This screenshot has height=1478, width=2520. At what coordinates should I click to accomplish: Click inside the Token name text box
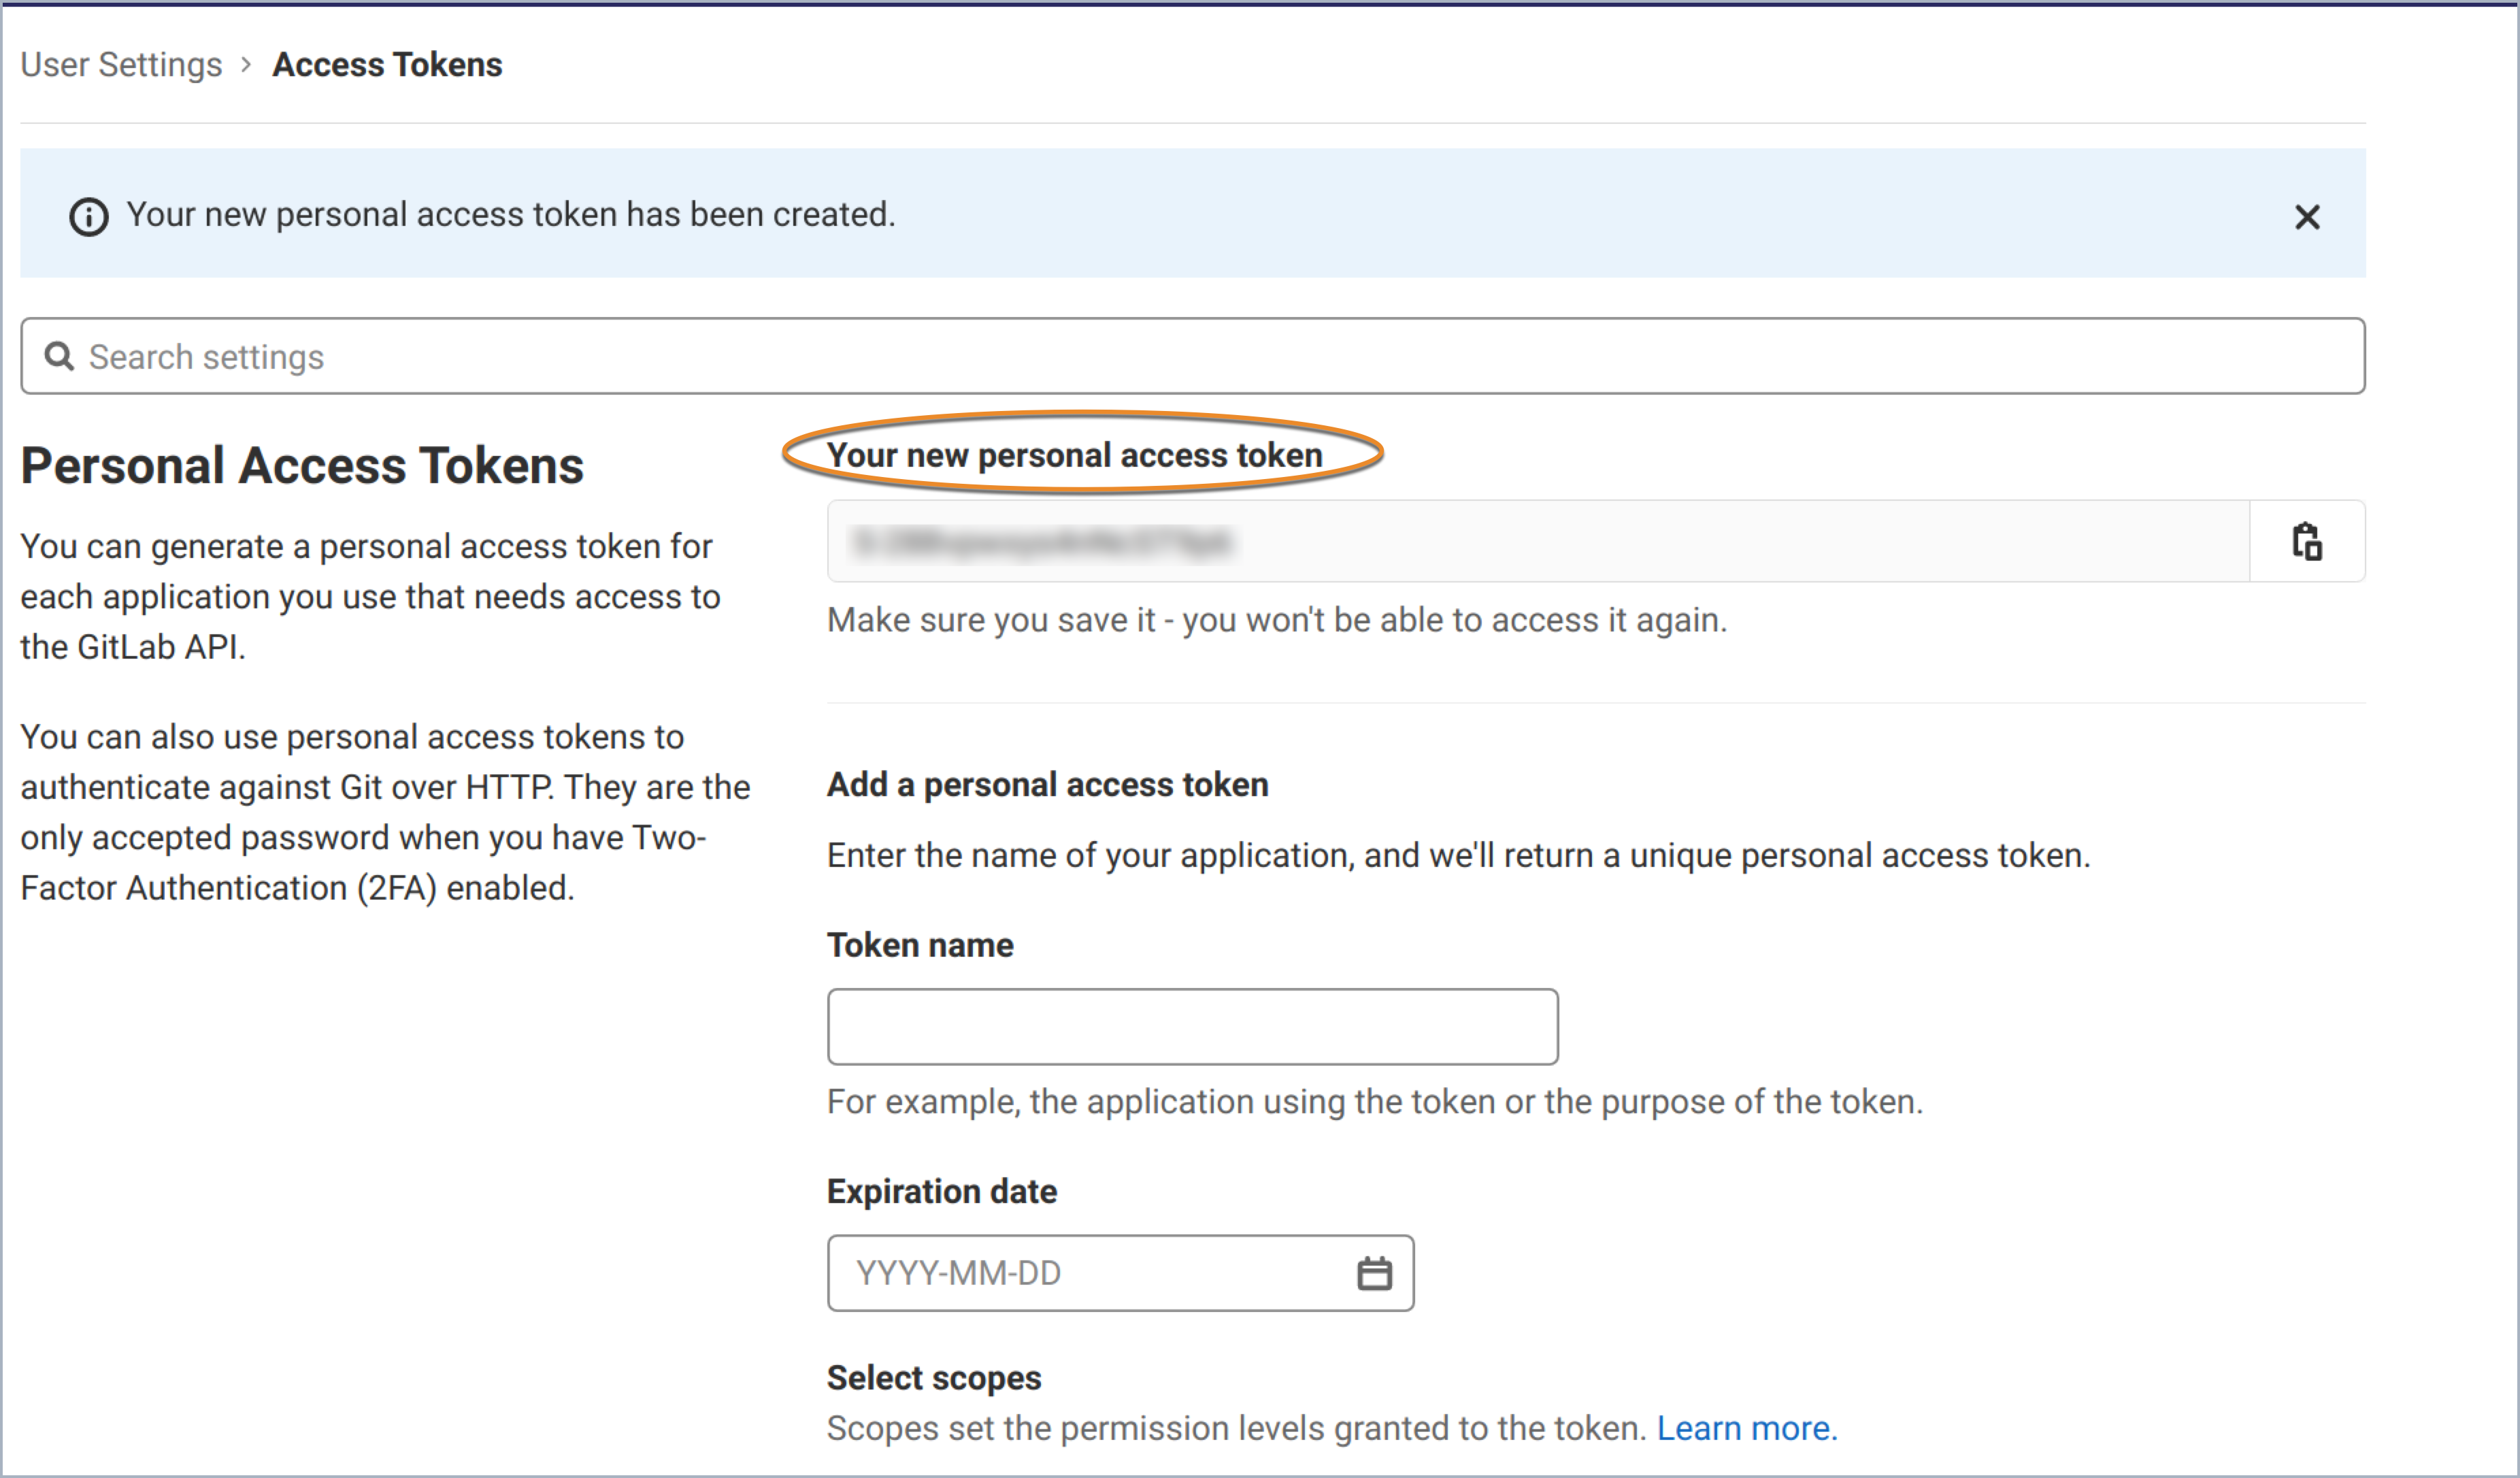1192,1027
